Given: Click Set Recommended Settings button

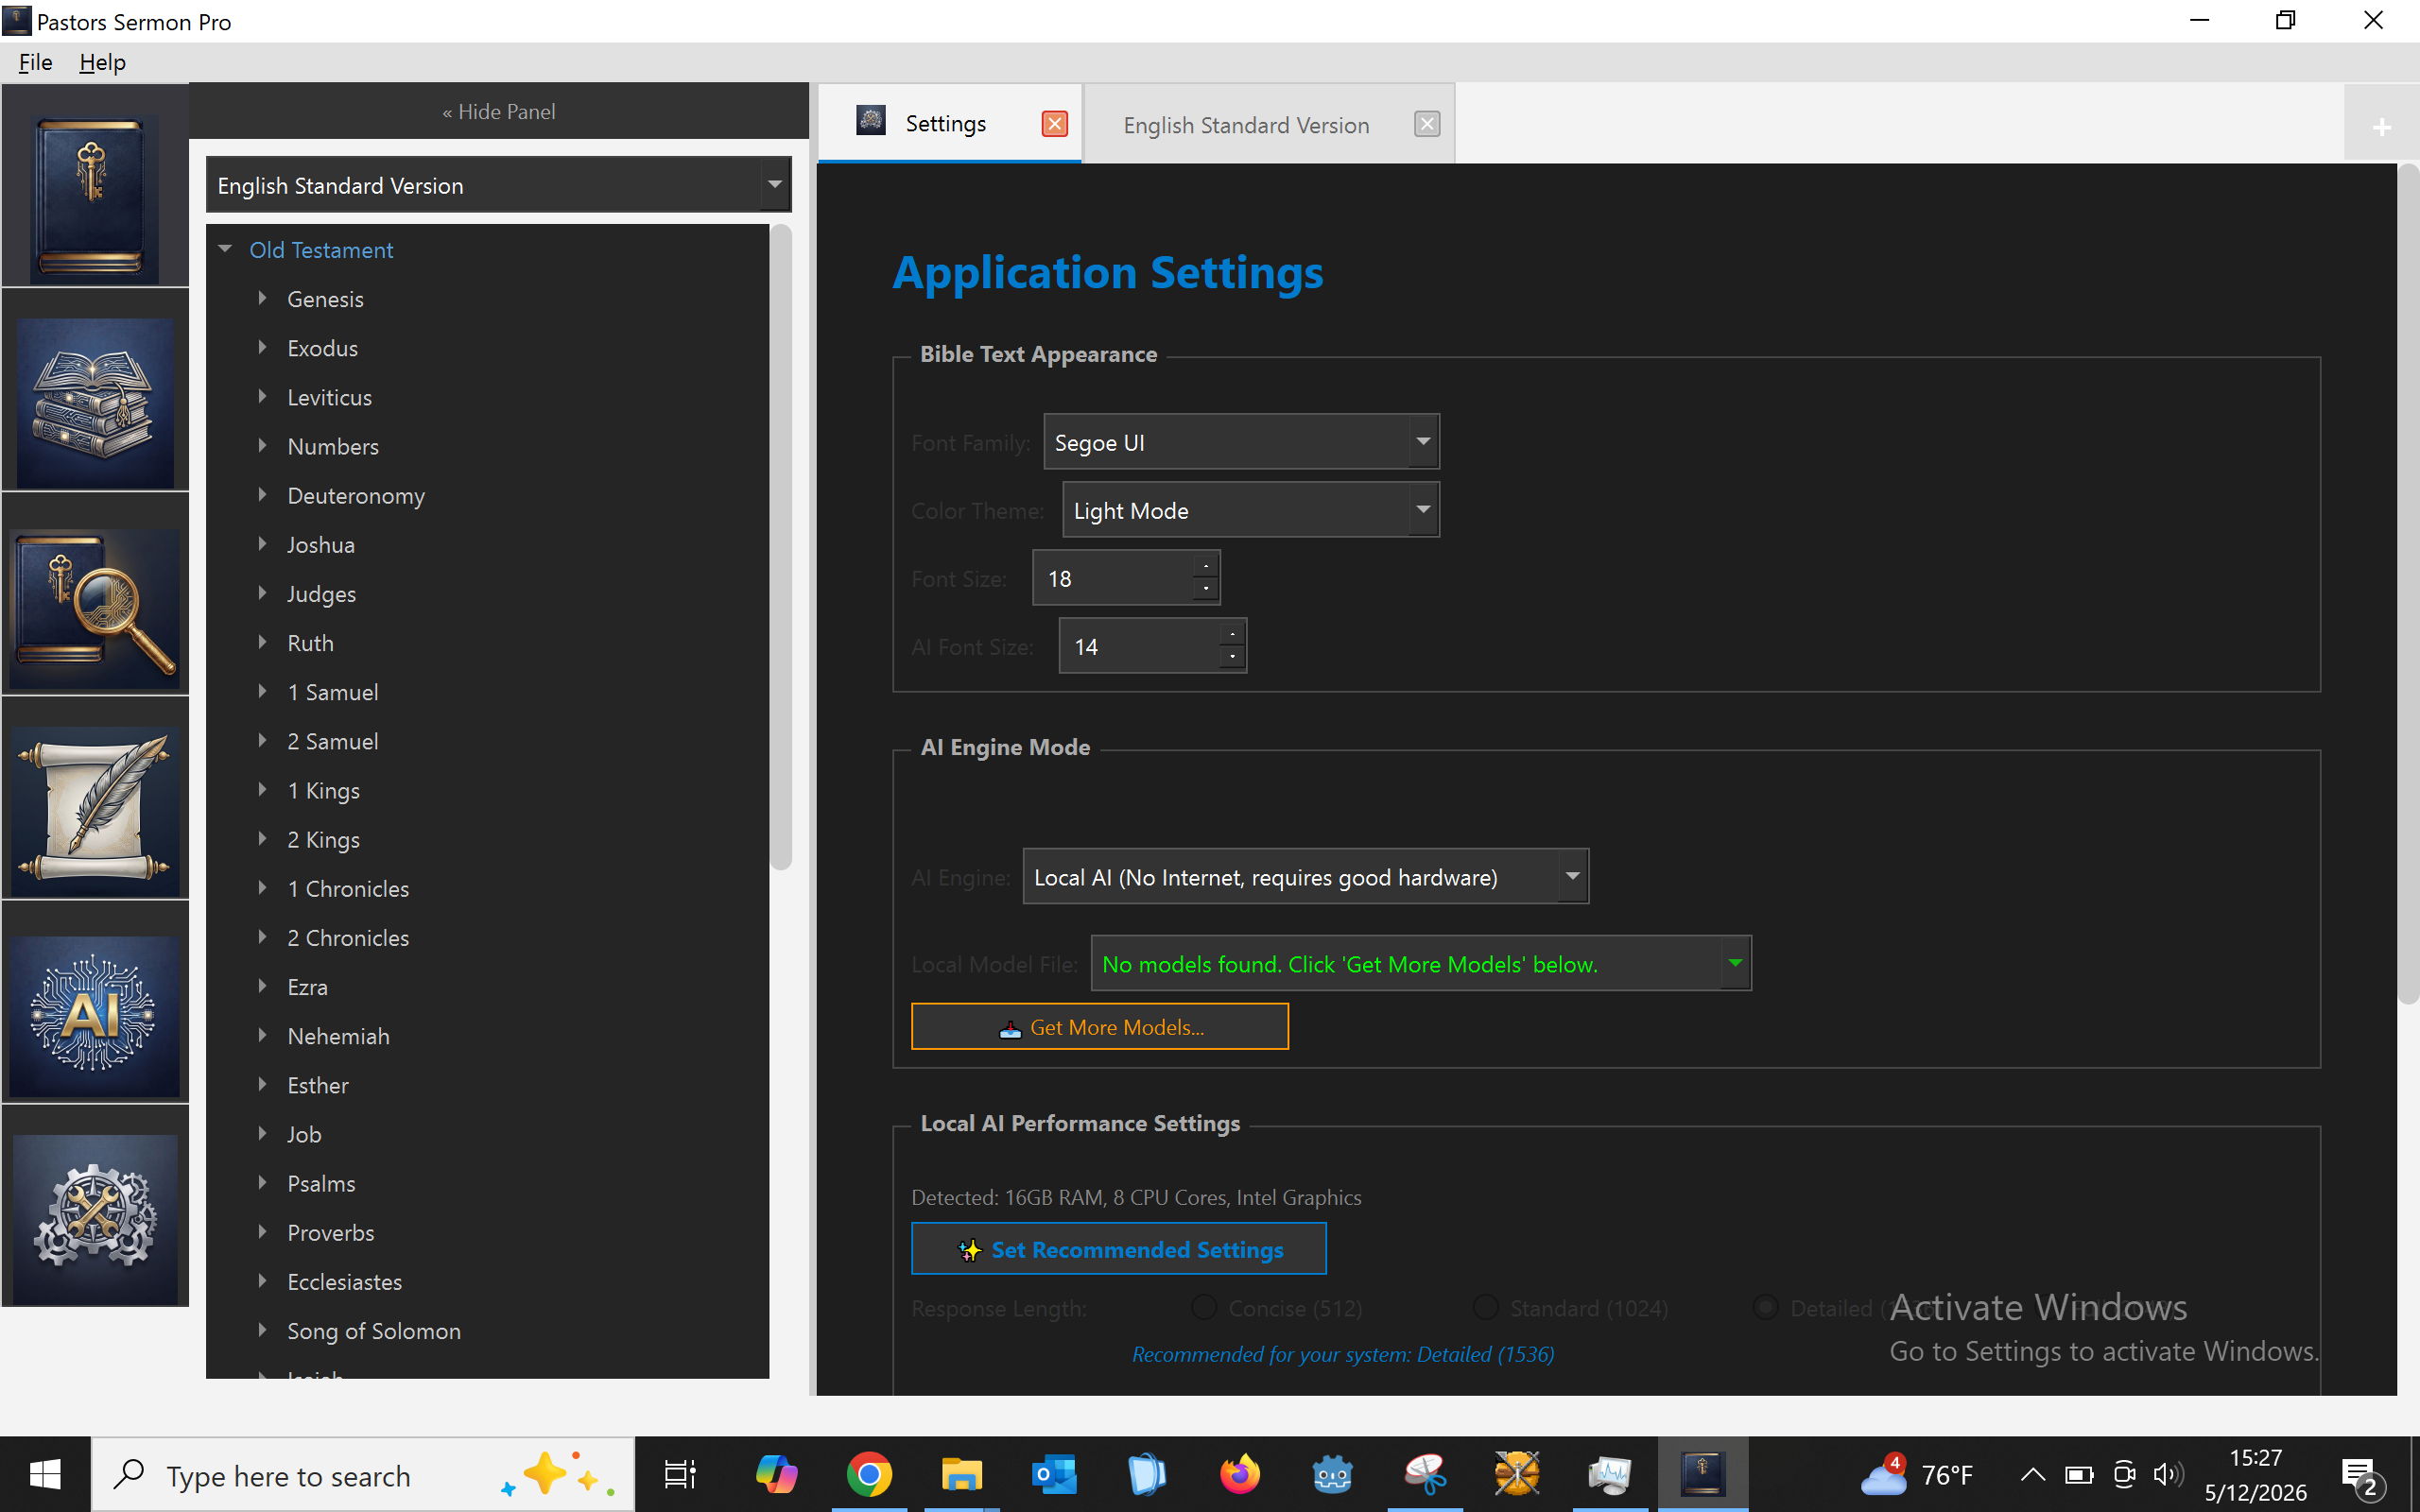Looking at the screenshot, I should (x=1119, y=1249).
